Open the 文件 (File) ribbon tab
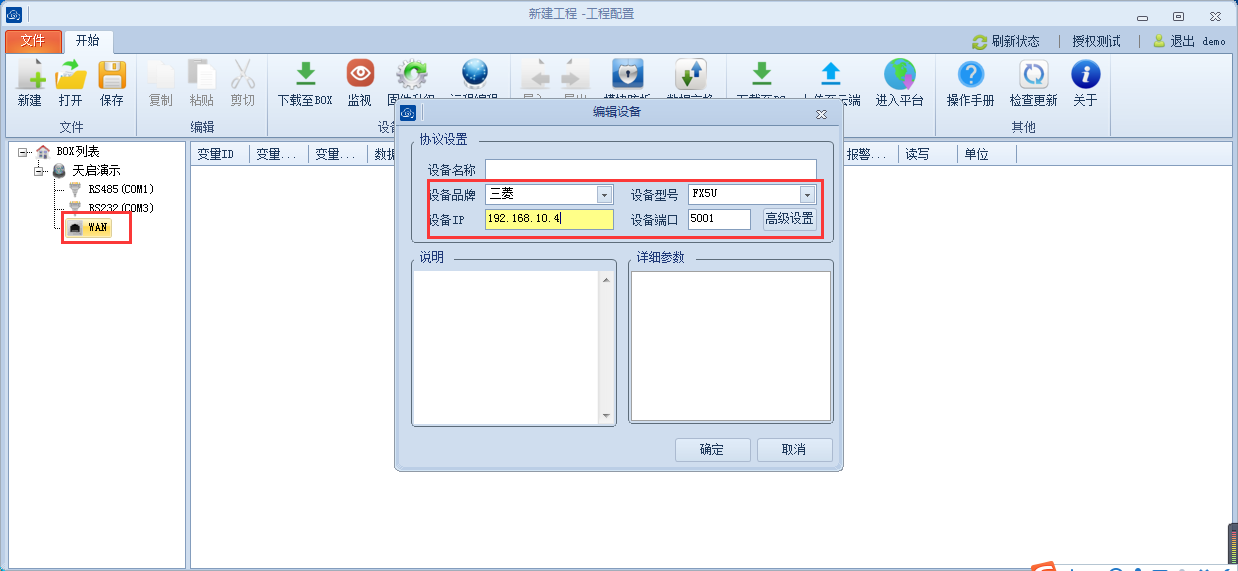1238x571 pixels. 33,41
